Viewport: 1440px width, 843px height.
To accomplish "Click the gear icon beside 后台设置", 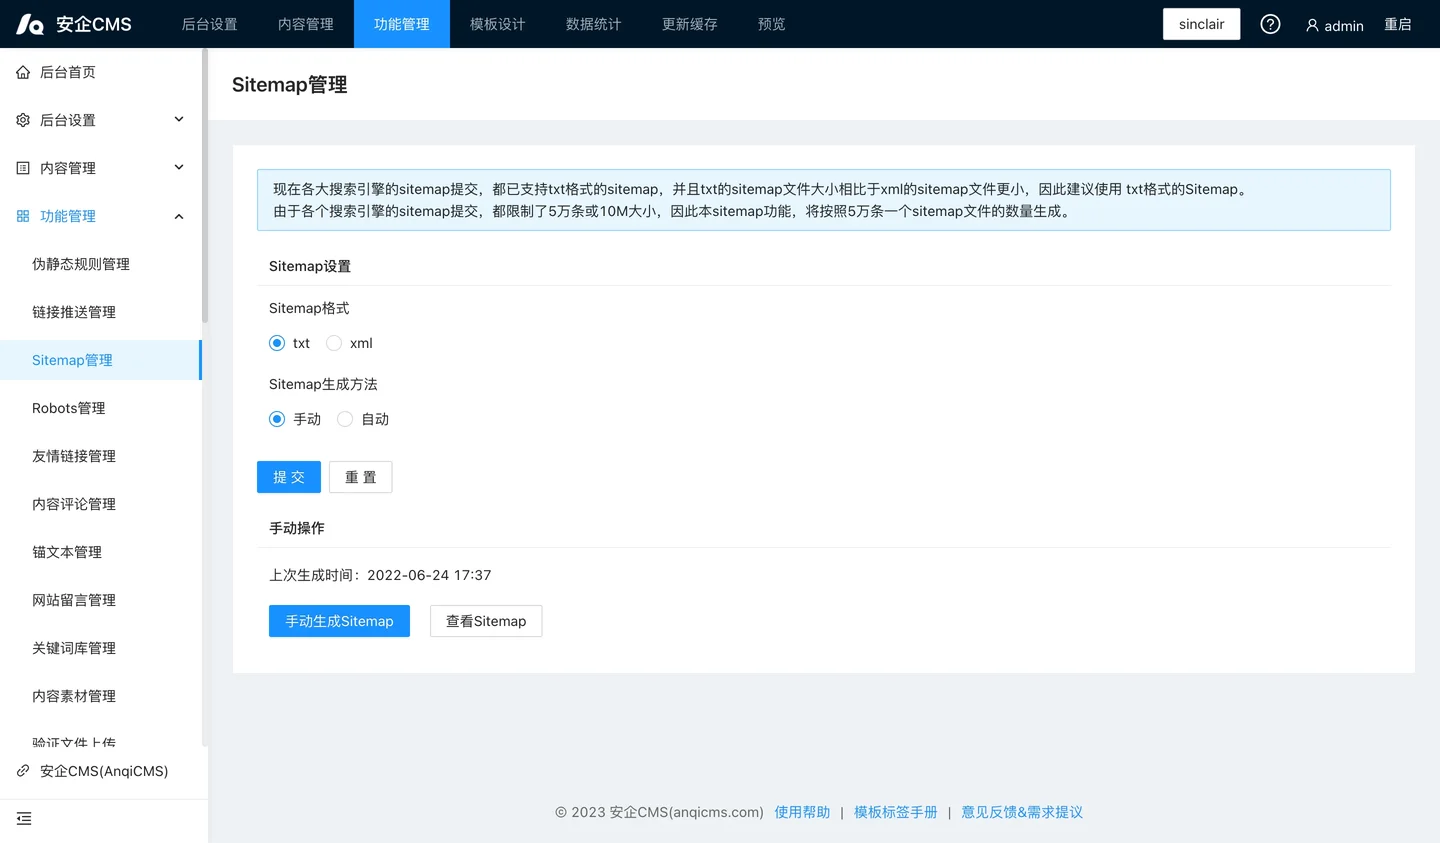I will click(x=23, y=120).
